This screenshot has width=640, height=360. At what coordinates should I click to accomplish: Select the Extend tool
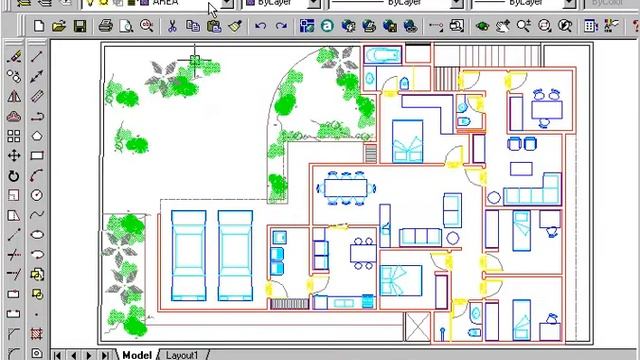tap(14, 274)
